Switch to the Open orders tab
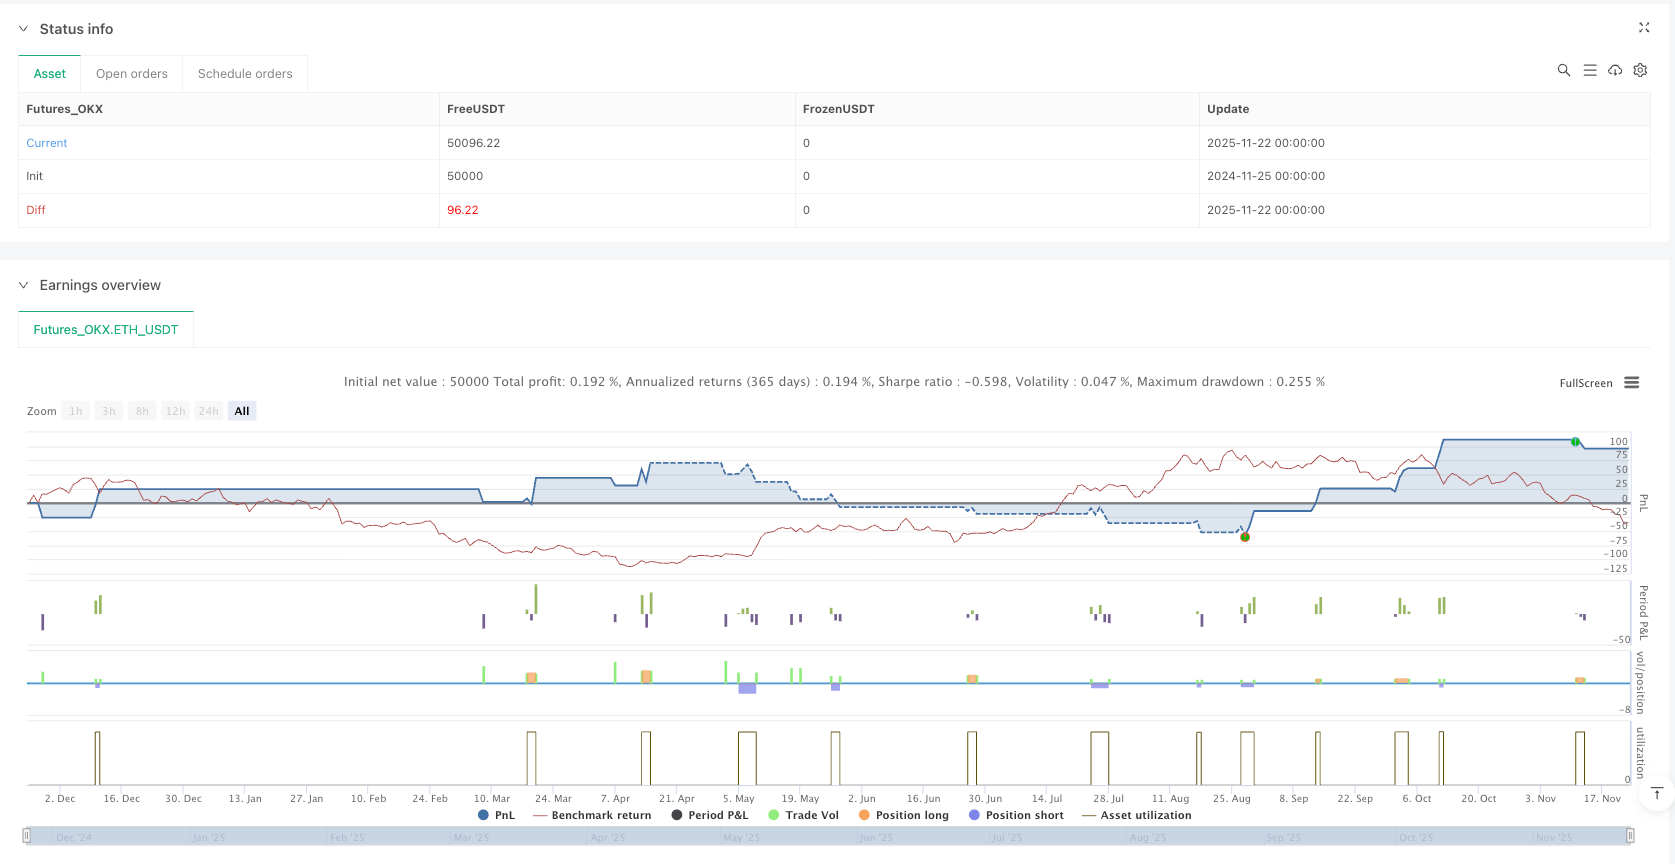Viewport: 1675px width, 864px height. coord(132,74)
